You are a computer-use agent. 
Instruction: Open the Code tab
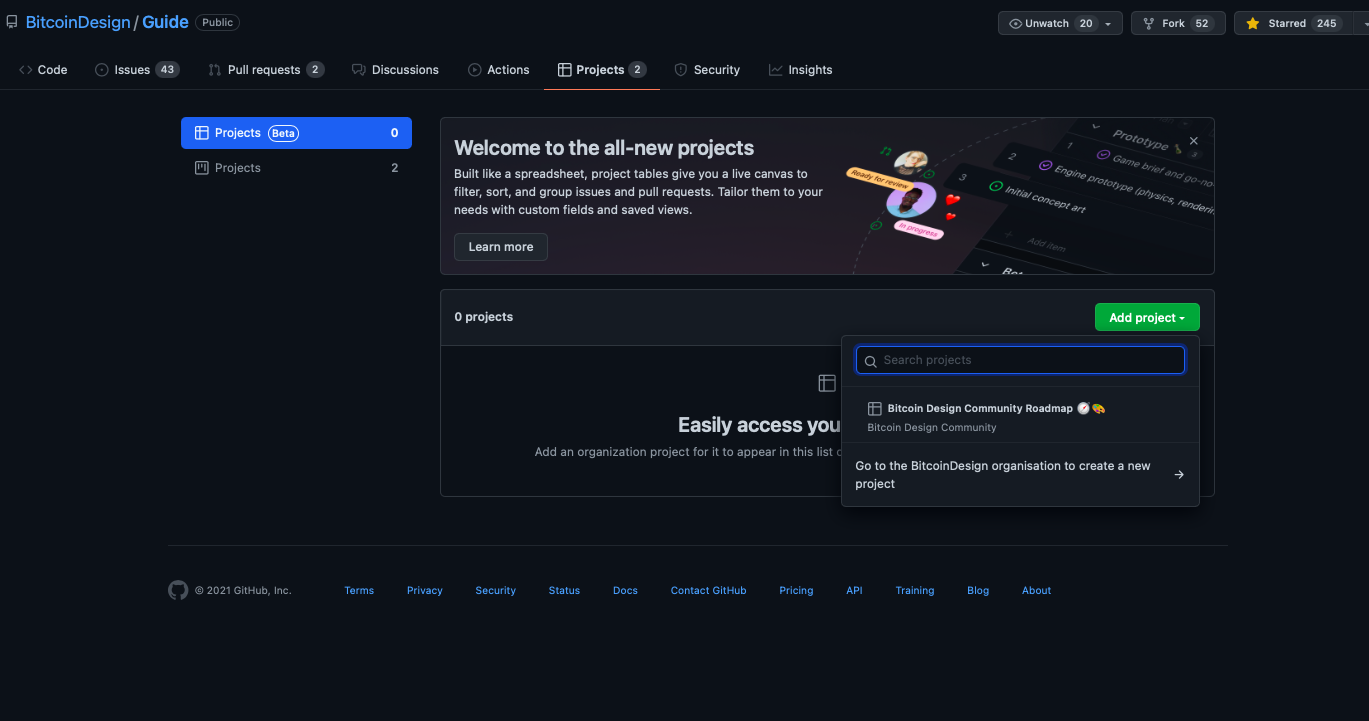(x=43, y=70)
